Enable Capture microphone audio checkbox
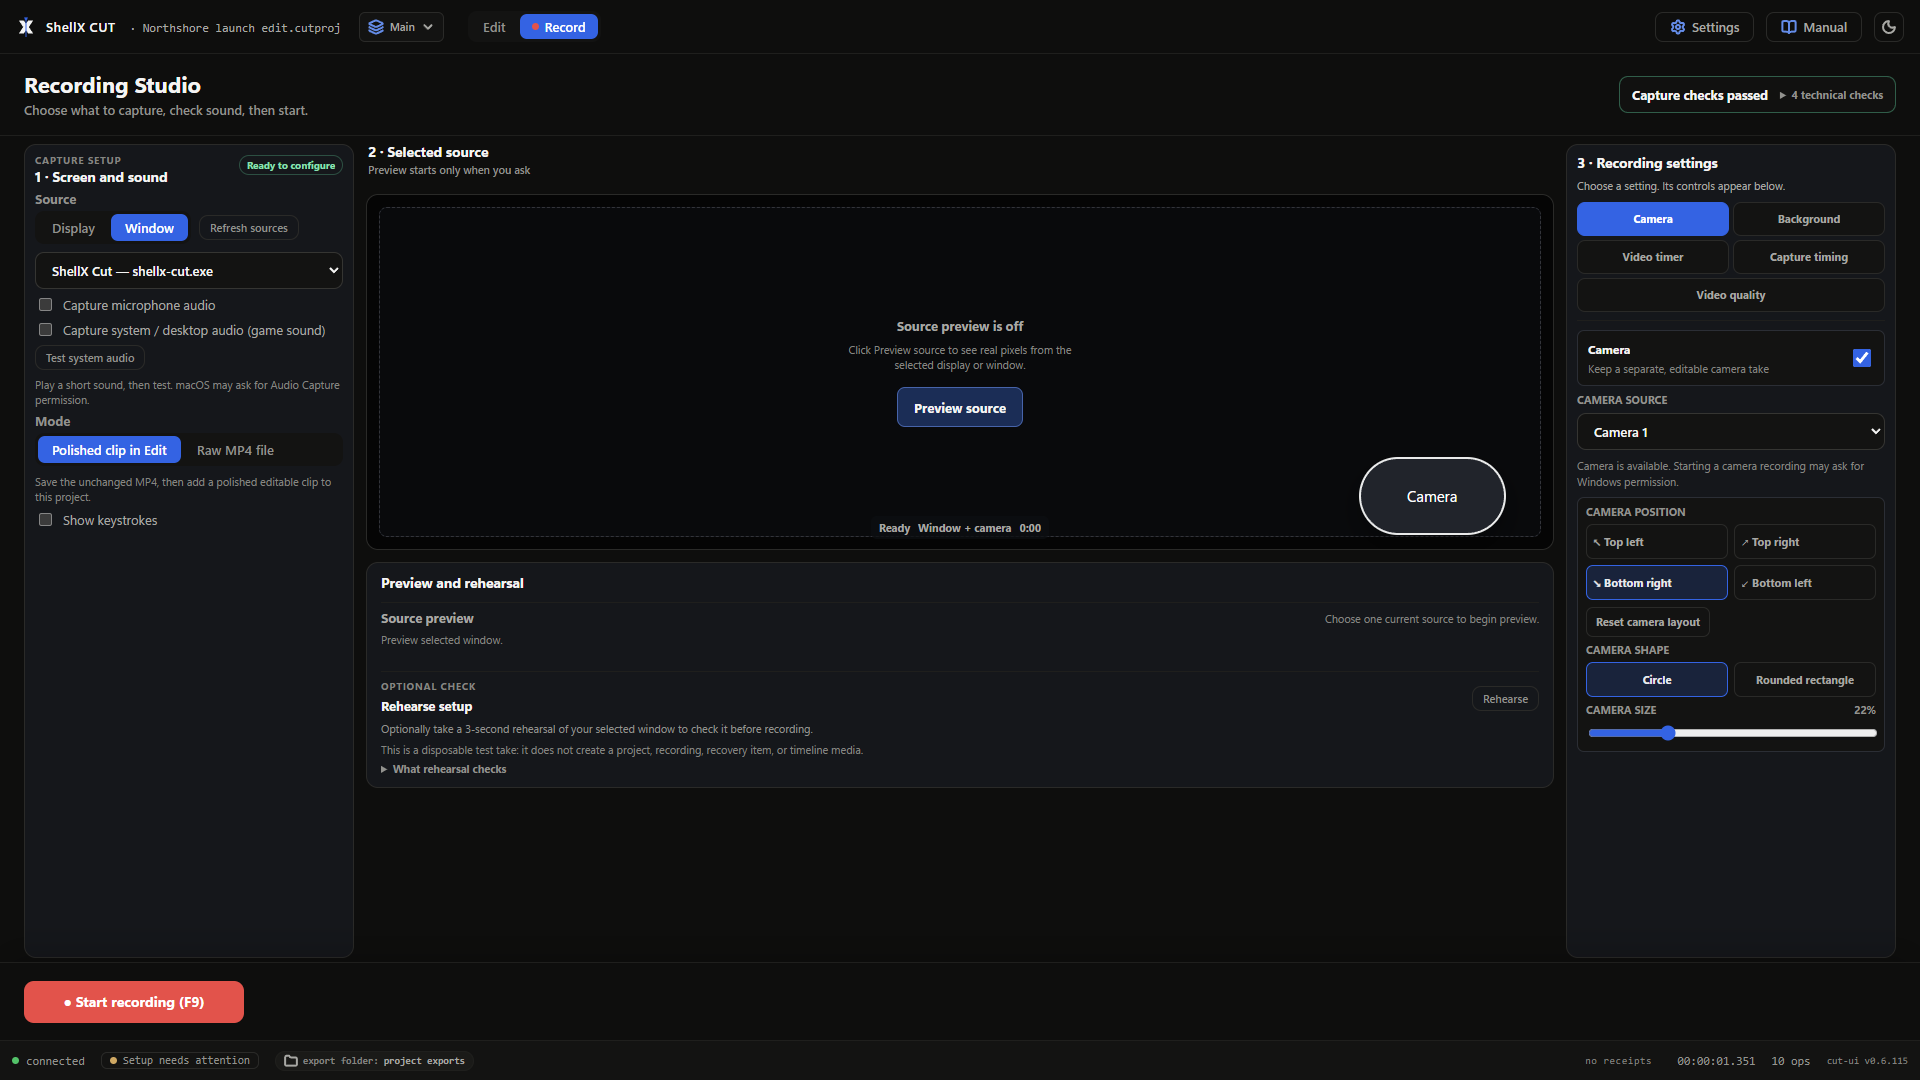 pos(45,305)
